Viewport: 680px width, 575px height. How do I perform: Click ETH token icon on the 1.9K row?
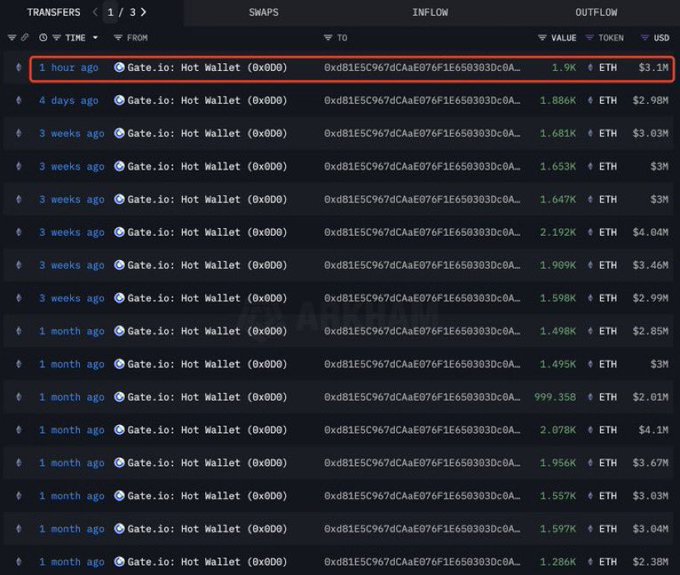pos(590,67)
